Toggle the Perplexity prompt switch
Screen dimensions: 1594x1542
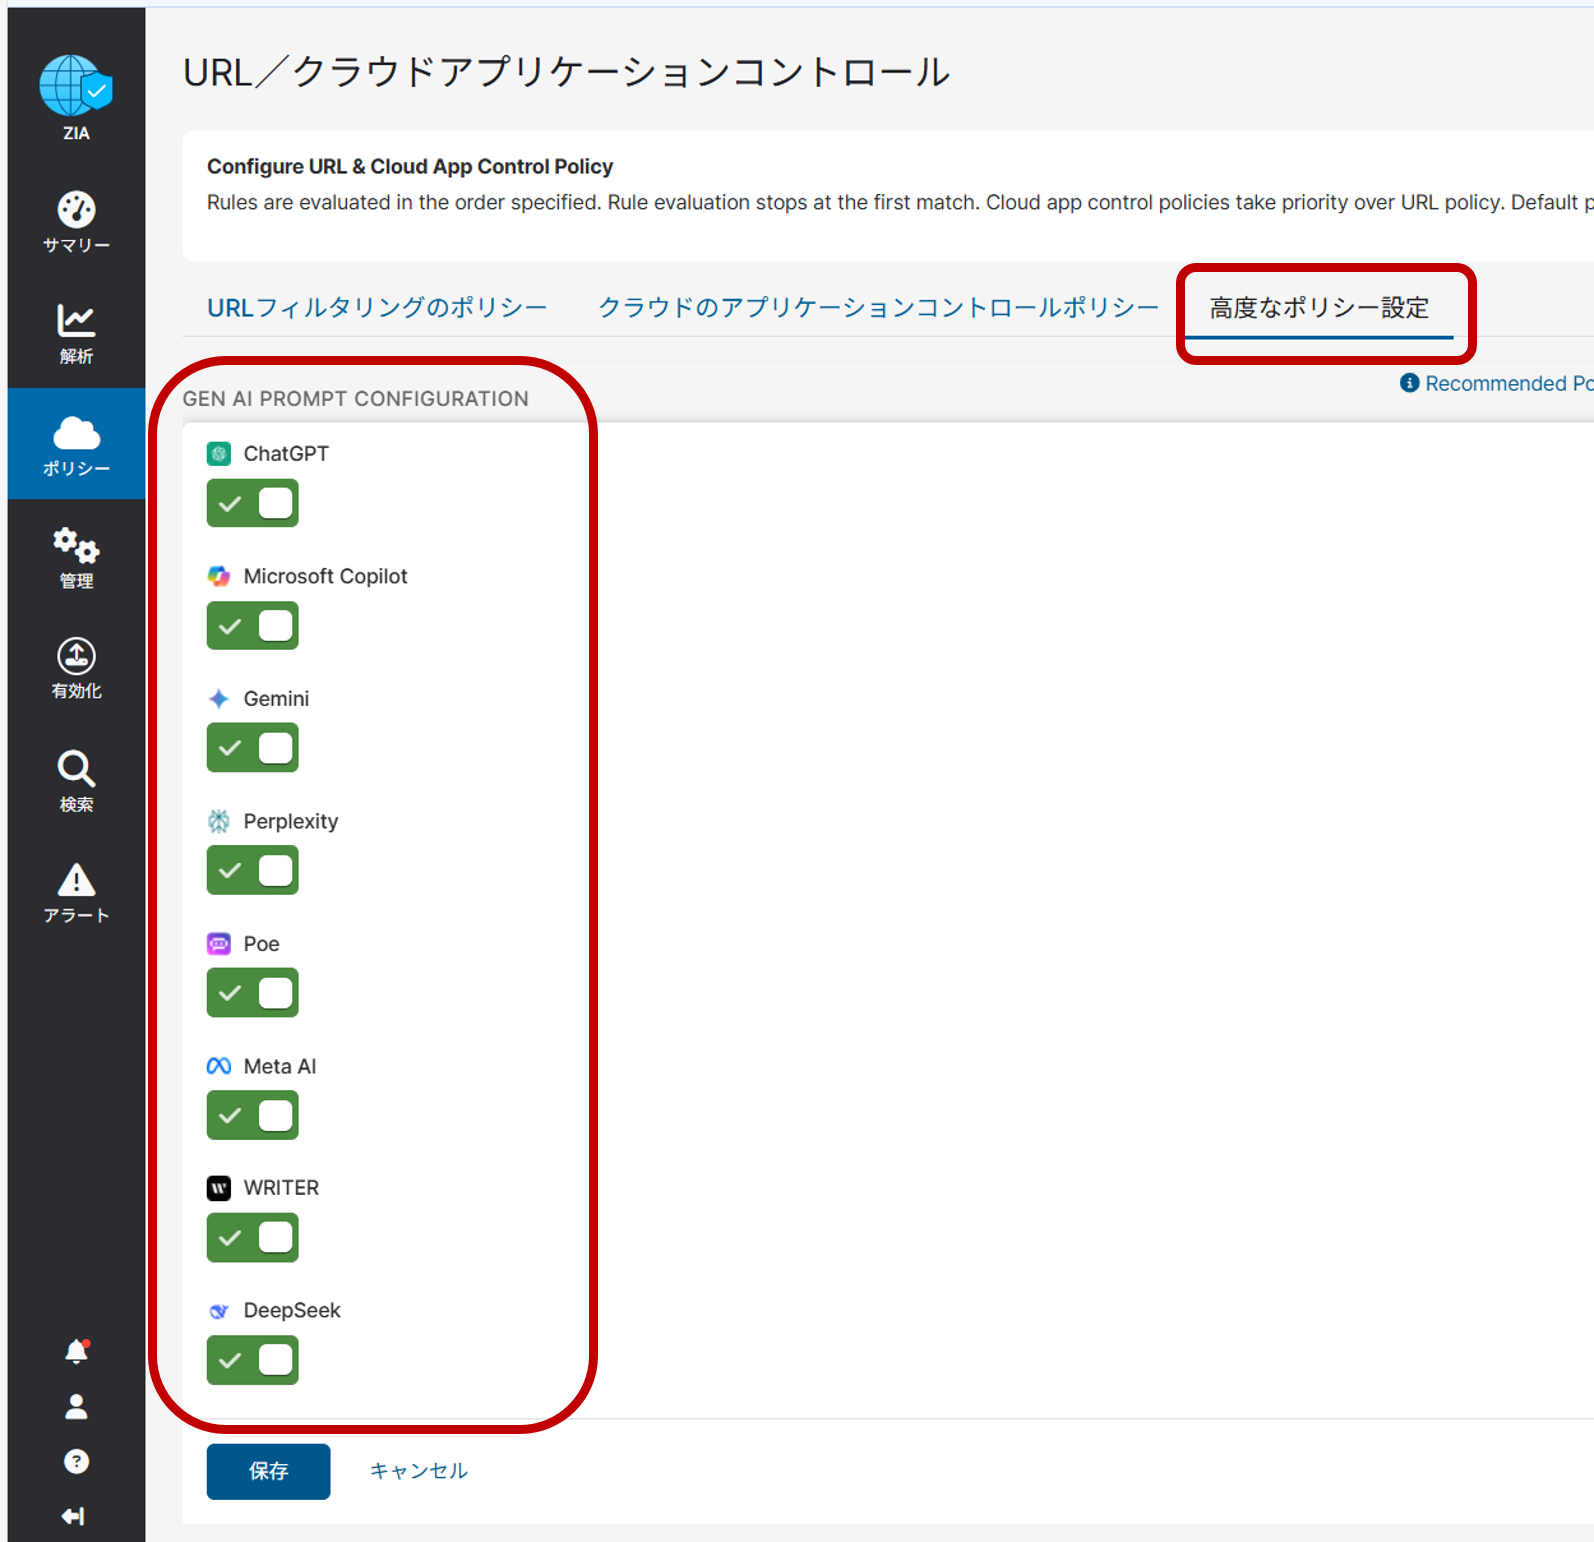click(252, 870)
